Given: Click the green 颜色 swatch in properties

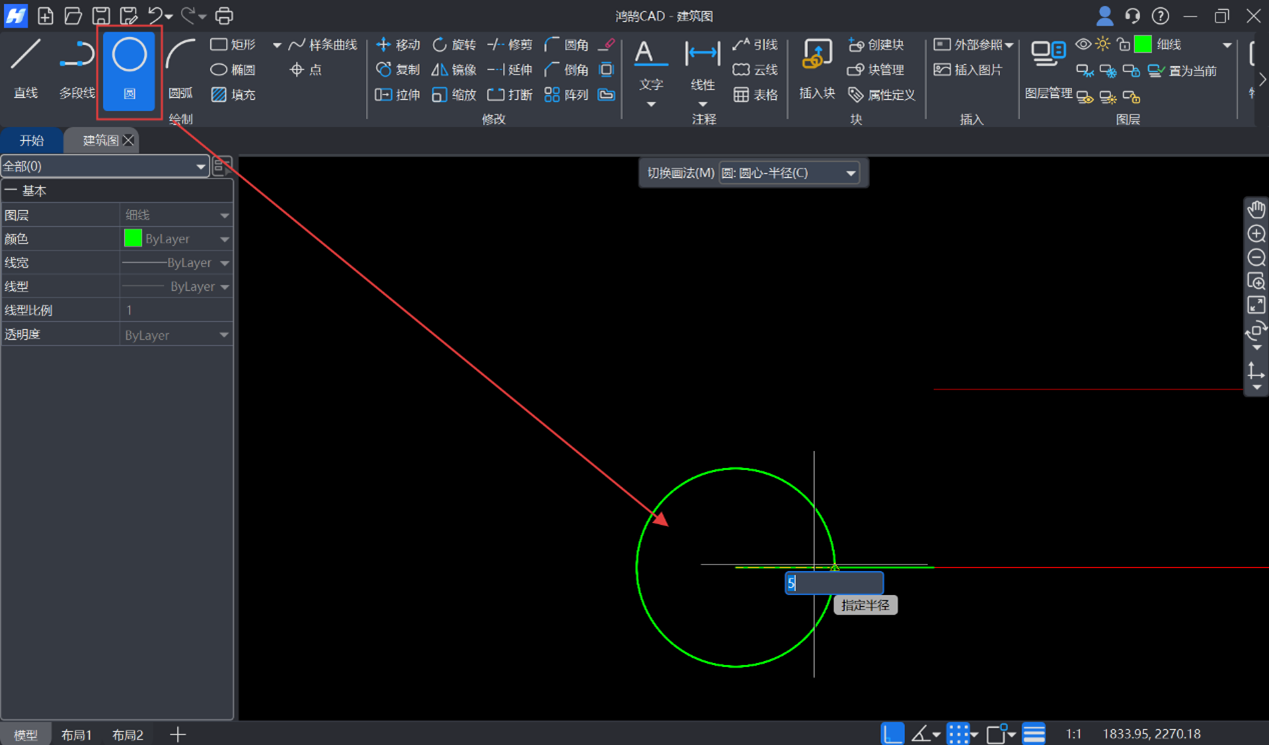Looking at the screenshot, I should click(133, 239).
